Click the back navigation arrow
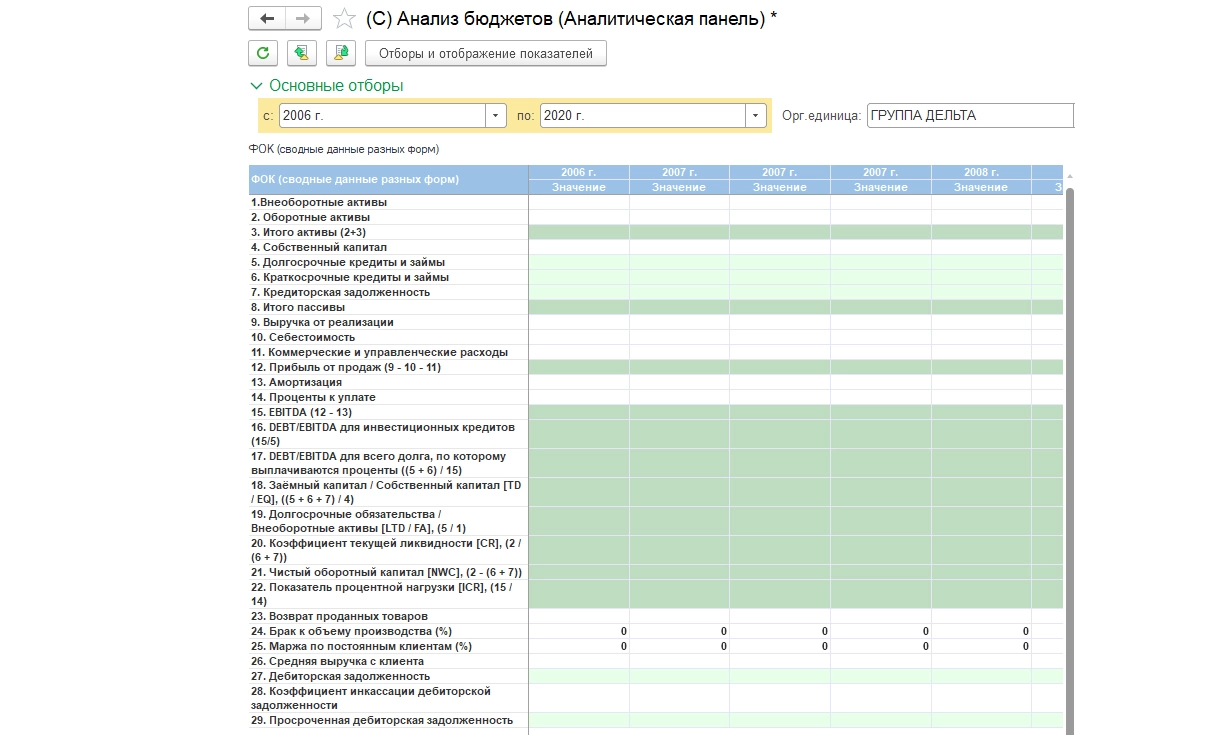The height and width of the screenshot is (735, 1219). coord(266,19)
